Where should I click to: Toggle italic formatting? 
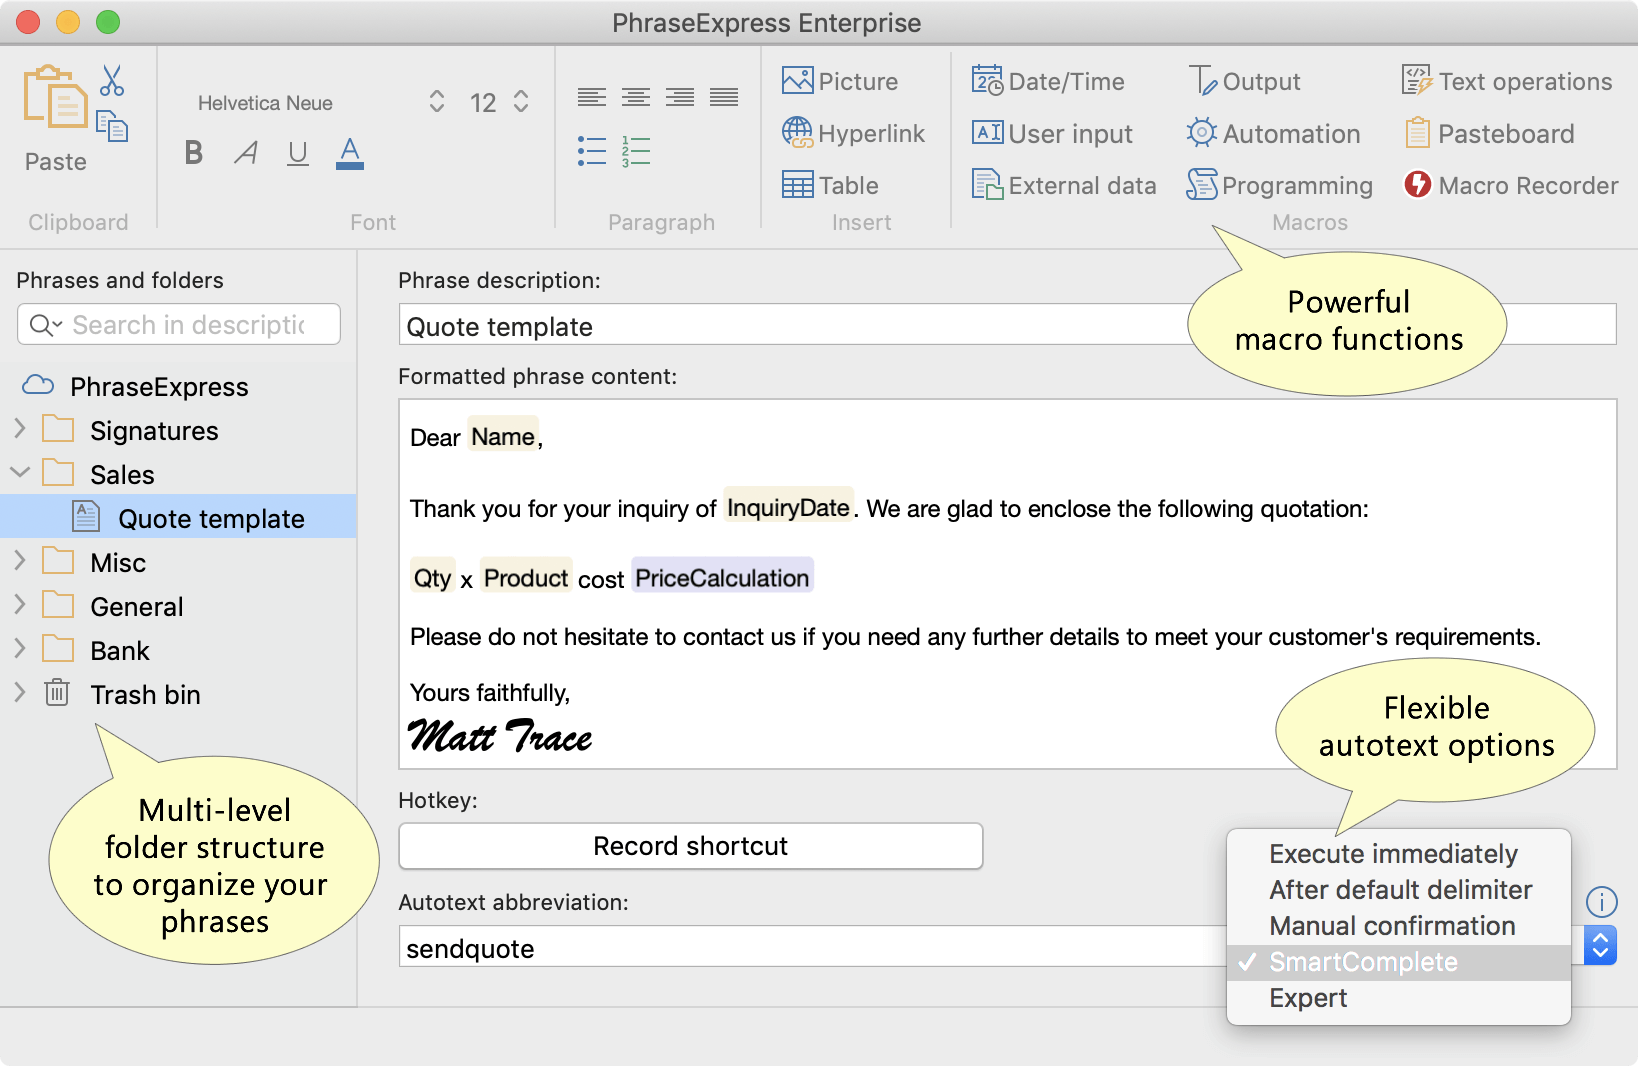click(246, 152)
